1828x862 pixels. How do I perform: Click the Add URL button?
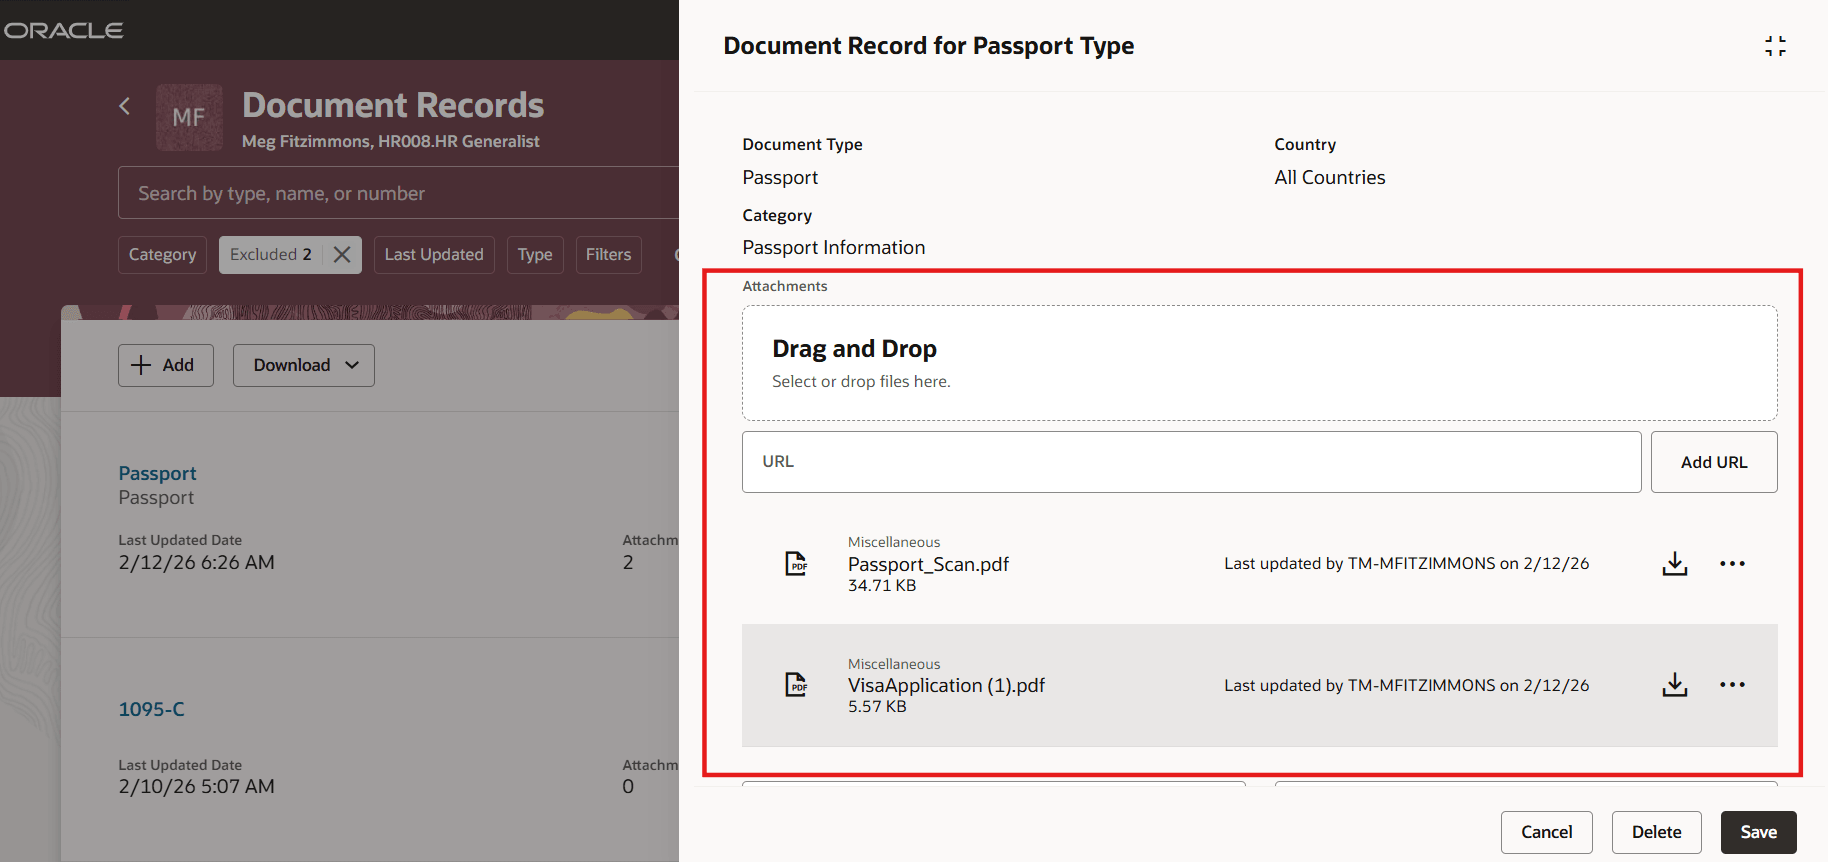1714,462
